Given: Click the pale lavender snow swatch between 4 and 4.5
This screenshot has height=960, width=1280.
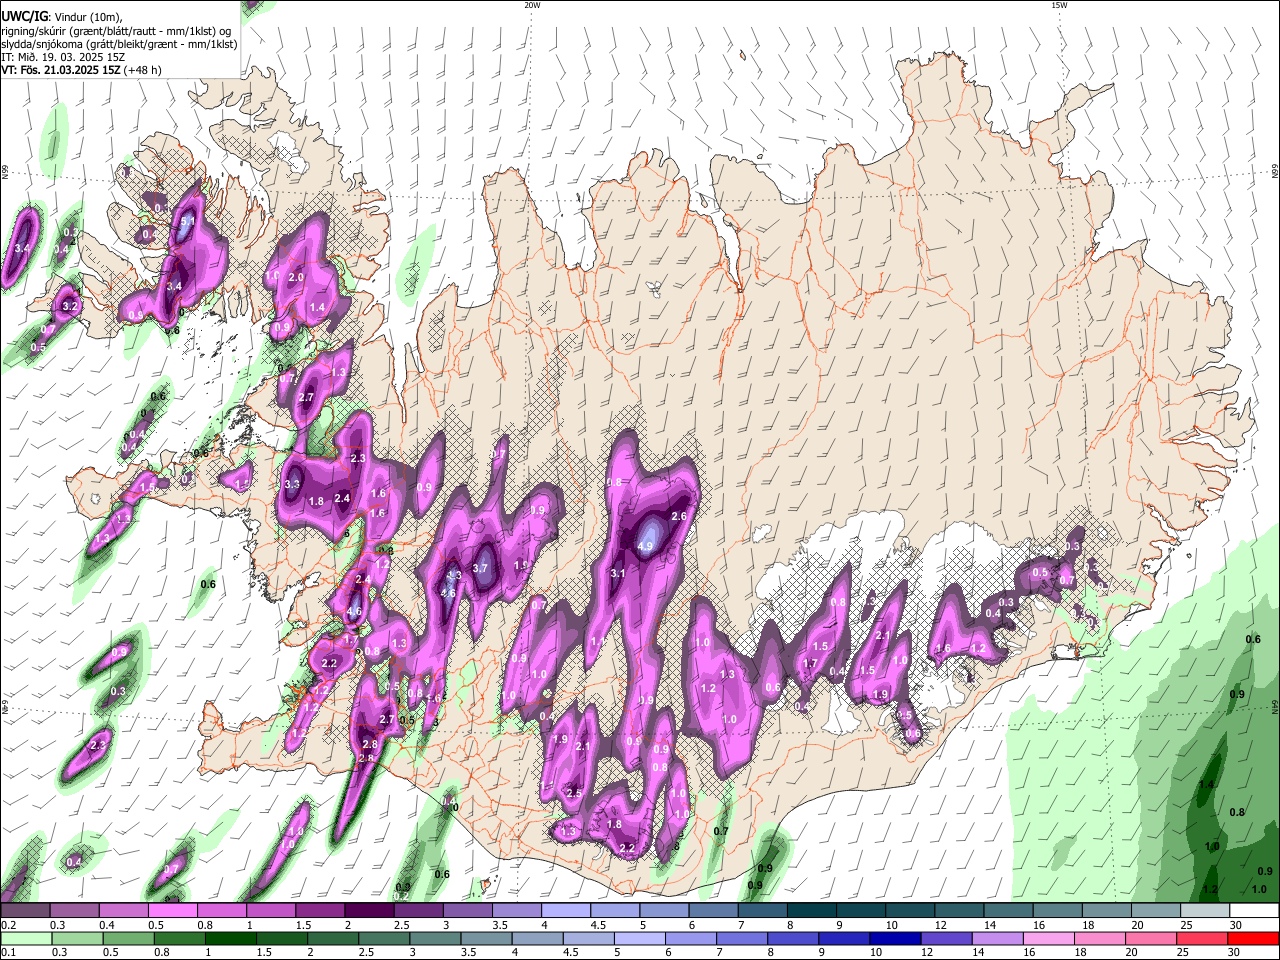Looking at the screenshot, I should coord(566,911).
